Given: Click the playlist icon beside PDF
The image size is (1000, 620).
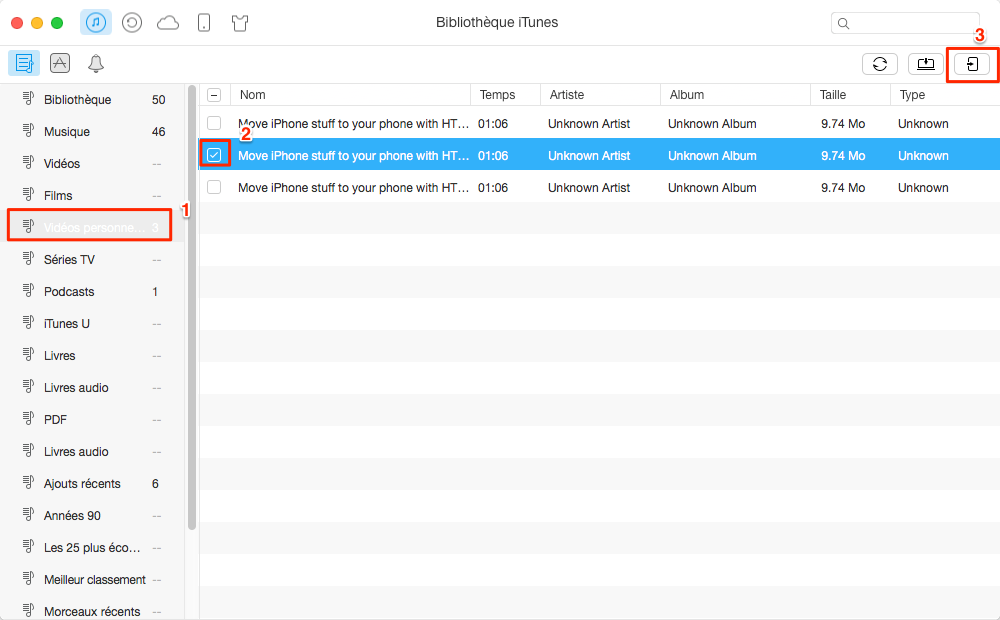Looking at the screenshot, I should click(x=28, y=418).
